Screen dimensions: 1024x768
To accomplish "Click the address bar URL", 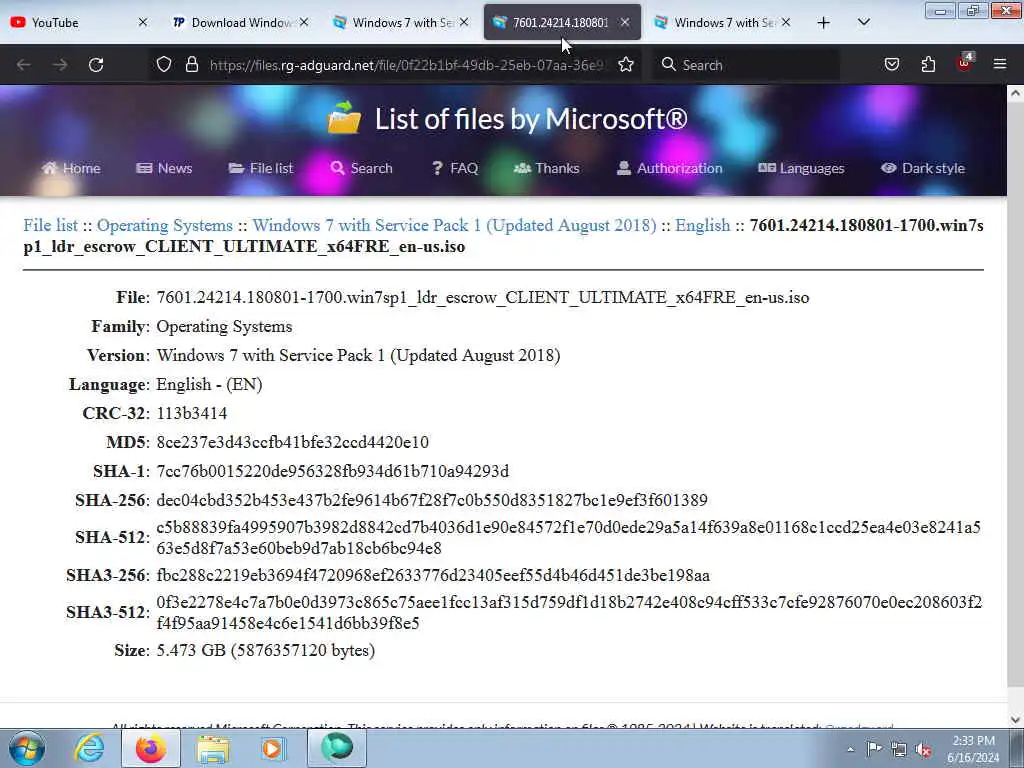I will (x=406, y=65).
